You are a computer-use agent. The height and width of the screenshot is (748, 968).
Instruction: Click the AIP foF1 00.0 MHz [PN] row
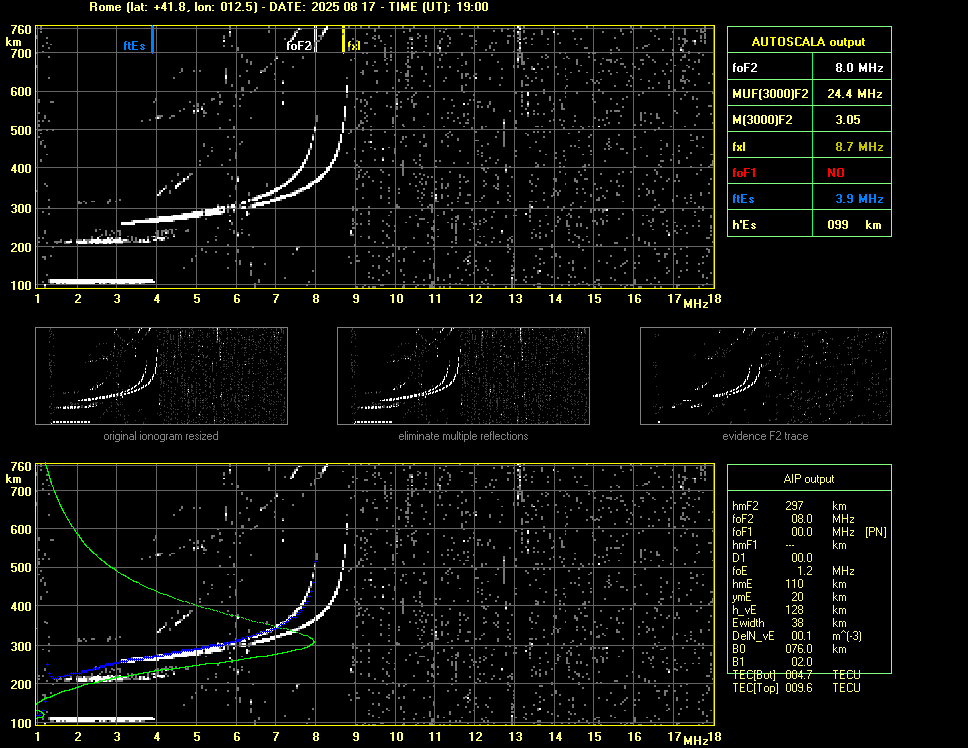point(809,531)
